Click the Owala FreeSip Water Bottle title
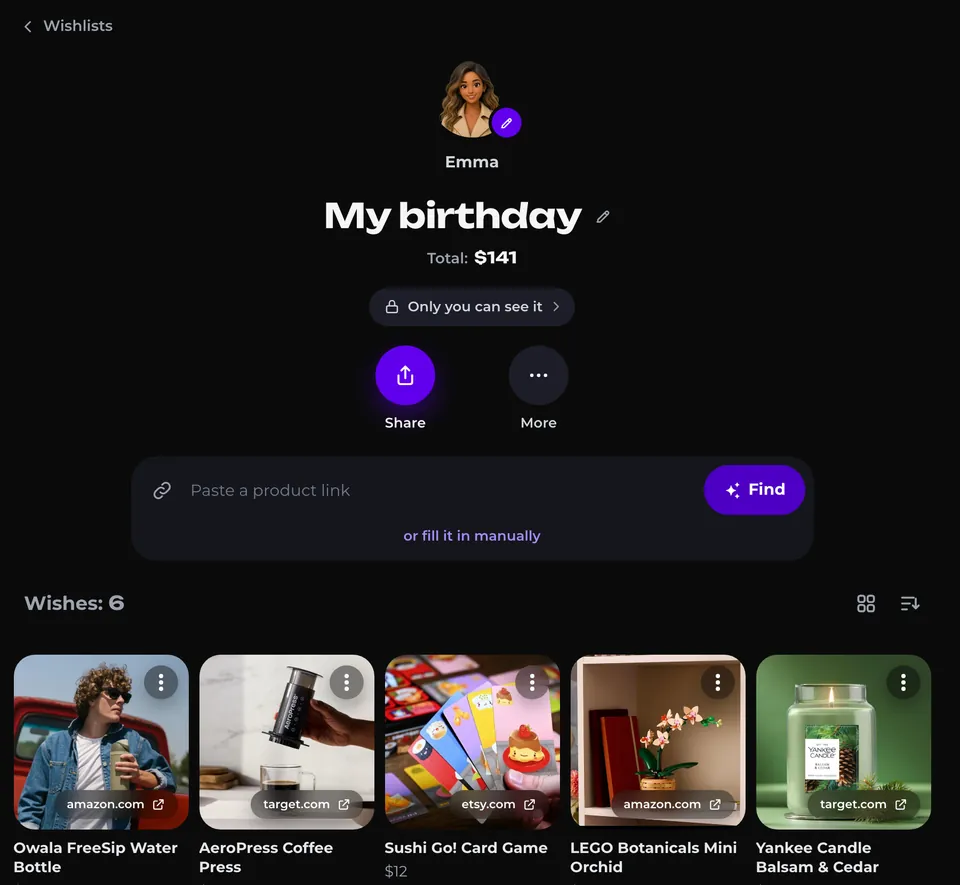960x885 pixels. (96, 857)
